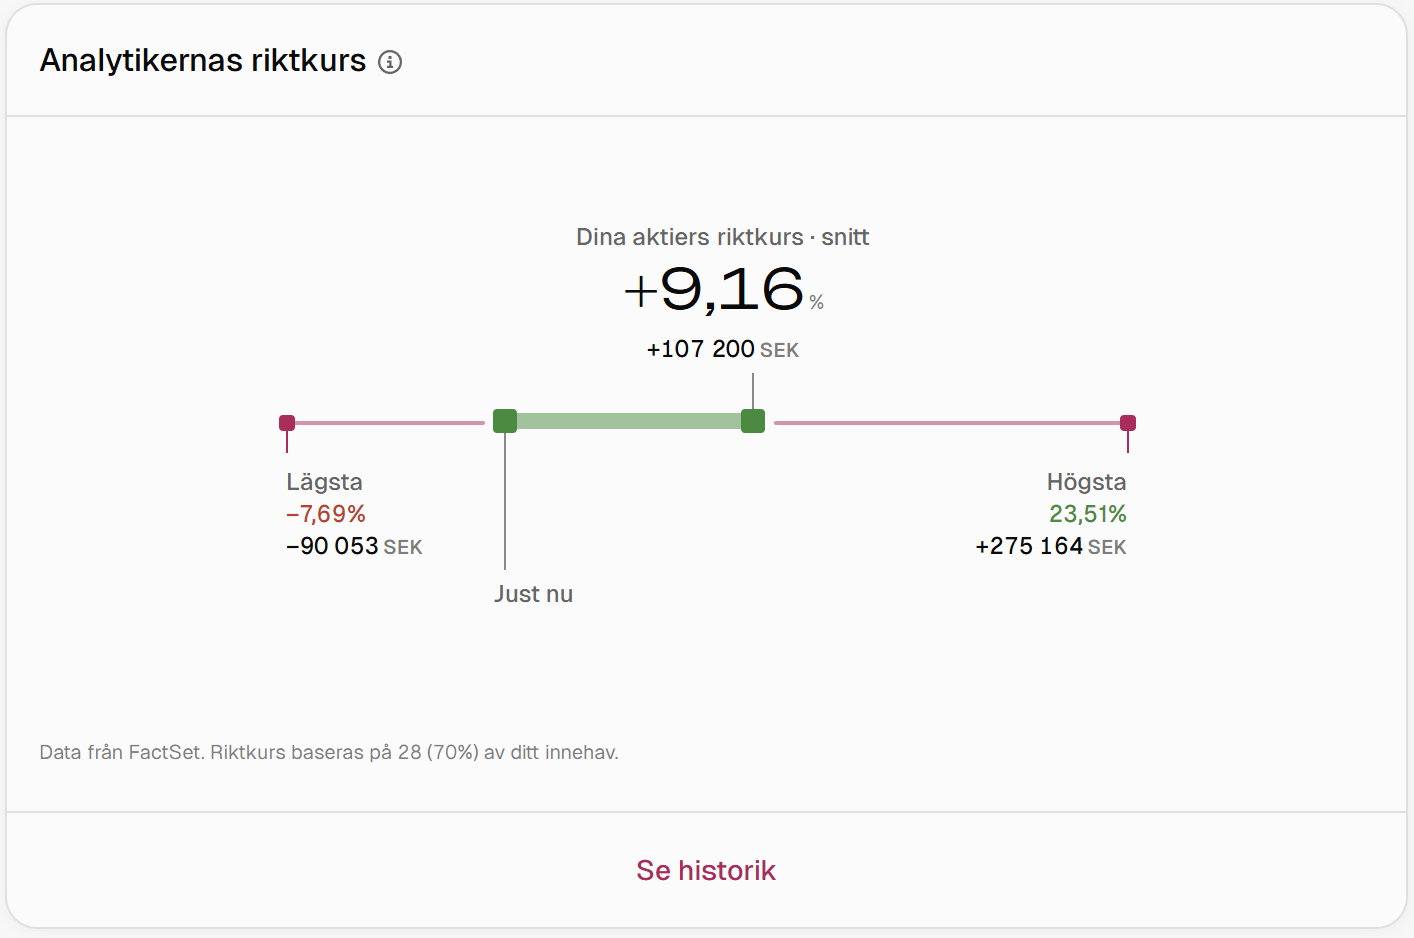Click the 23,51% highest percentage
Screen dimensions: 1414x938
1088,514
